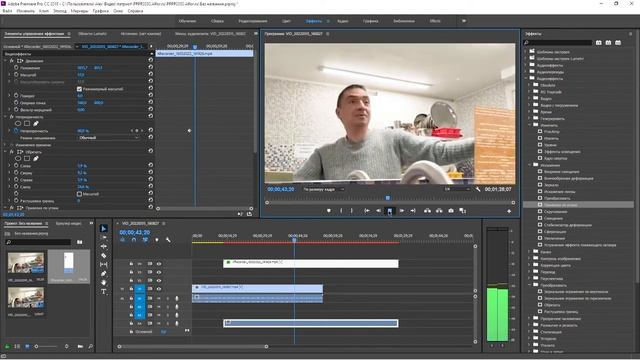Image resolution: width=640 pixels, height=360 pixels.
Task: Toggle linked selection in timeline
Action: point(145,240)
